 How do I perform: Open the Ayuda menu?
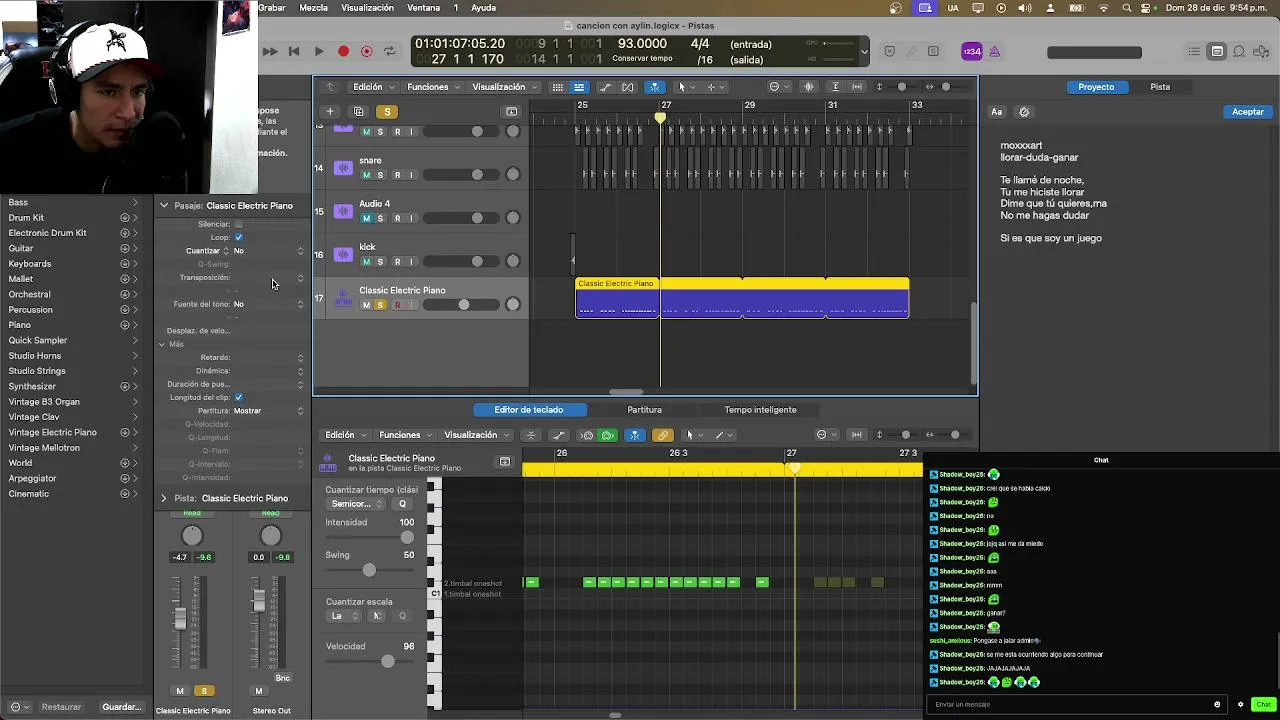click(x=483, y=8)
